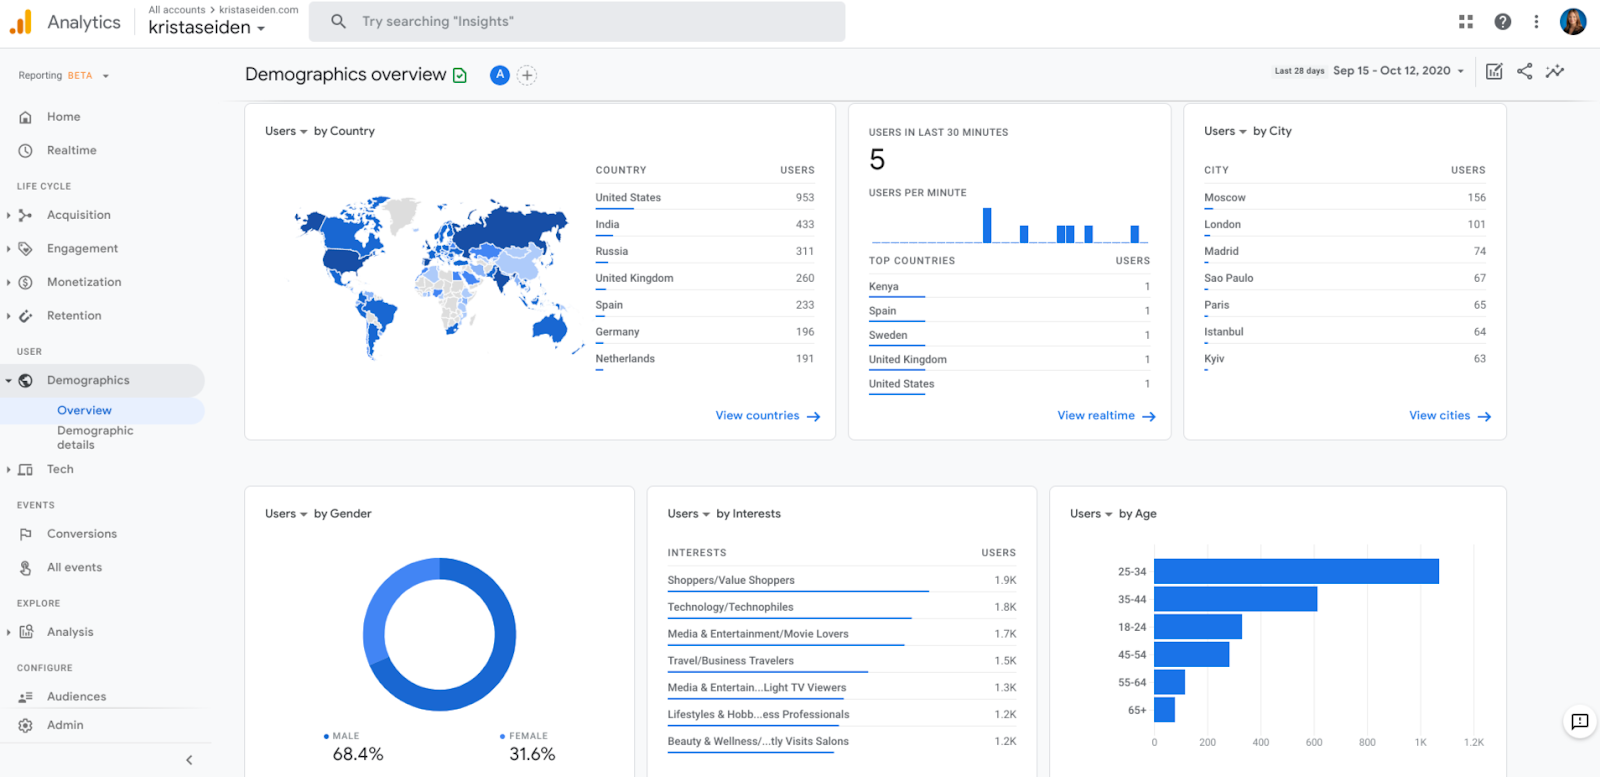Click the India country row

point(705,225)
